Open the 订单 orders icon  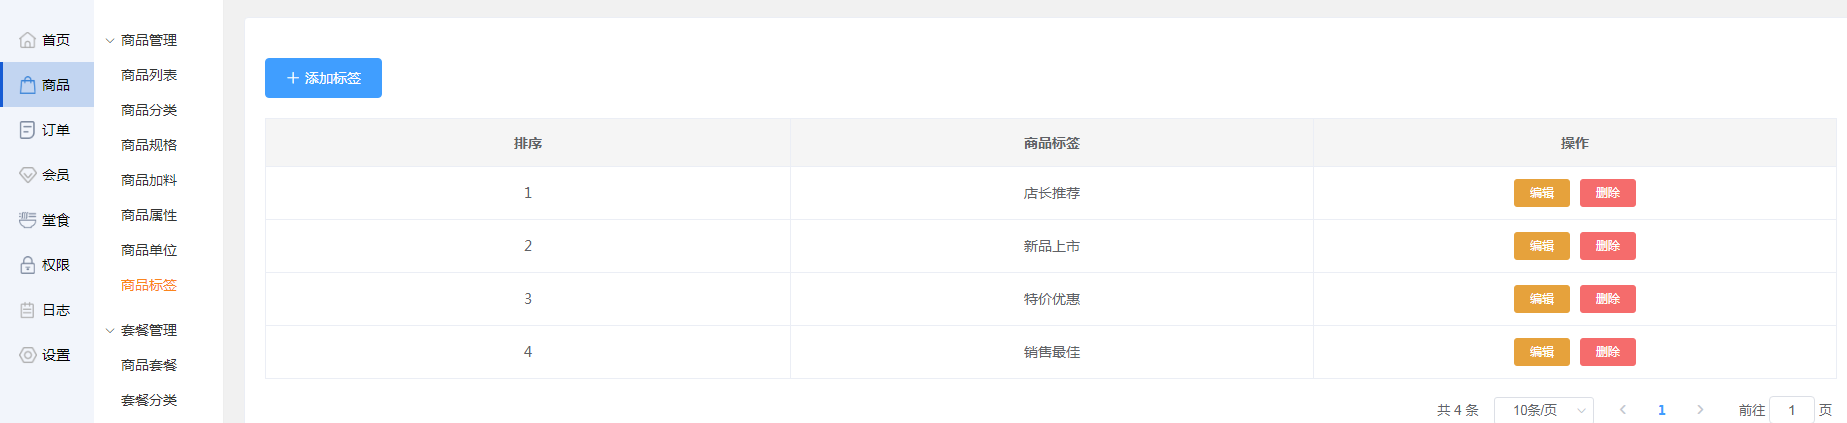28,130
